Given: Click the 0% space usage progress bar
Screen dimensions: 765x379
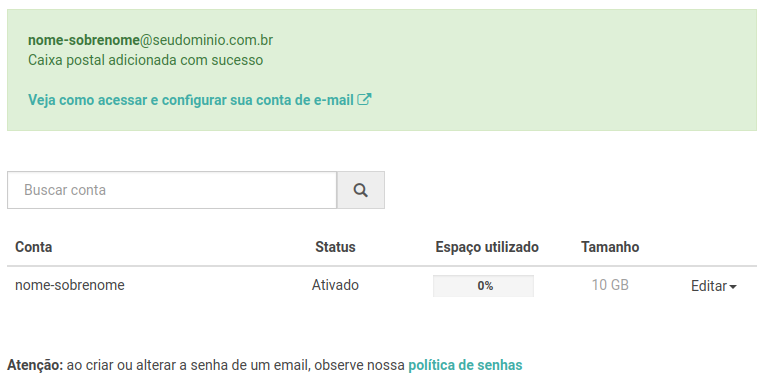Looking at the screenshot, I should (x=483, y=286).
